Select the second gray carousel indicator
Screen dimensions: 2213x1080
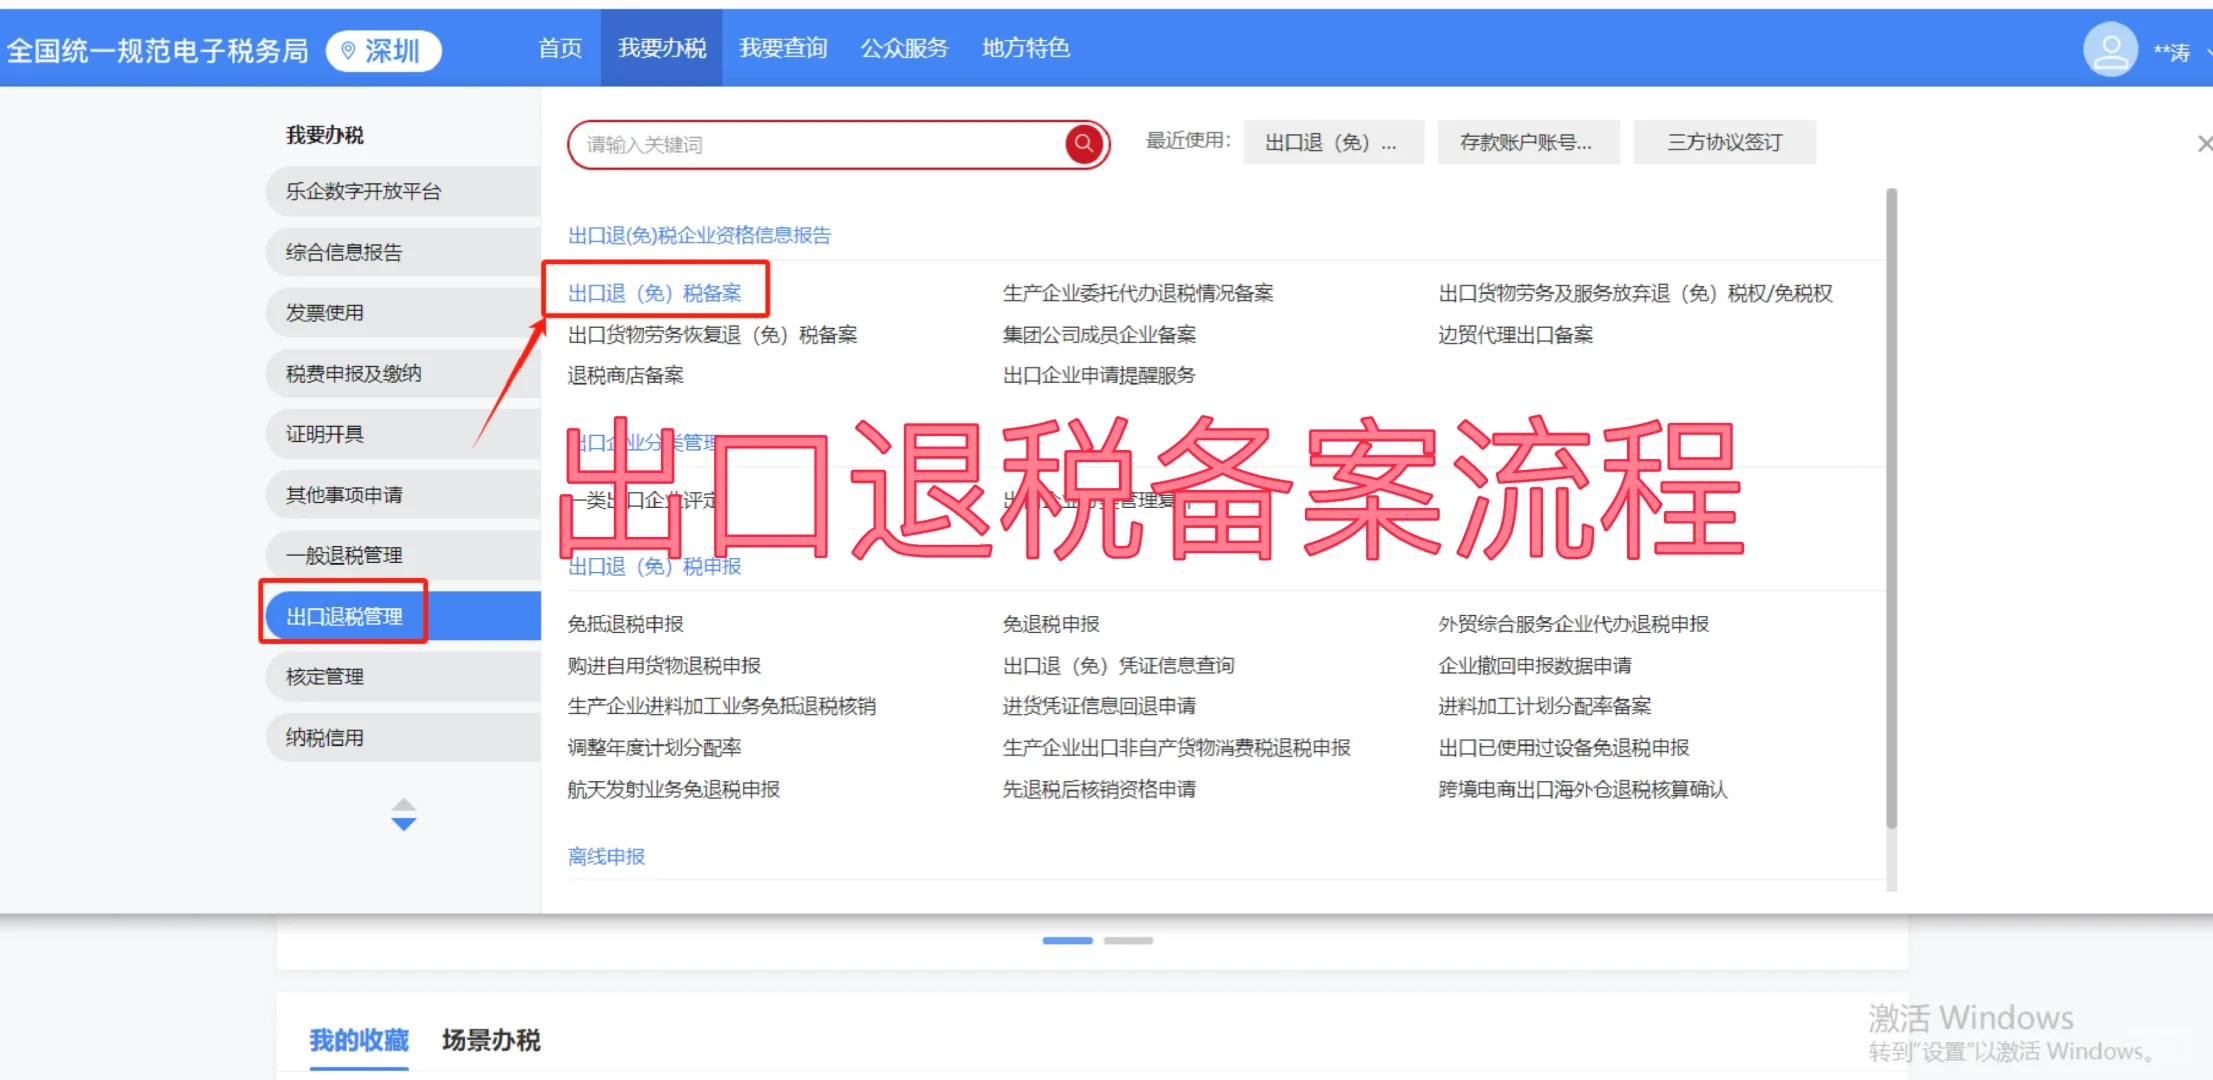click(x=1130, y=940)
